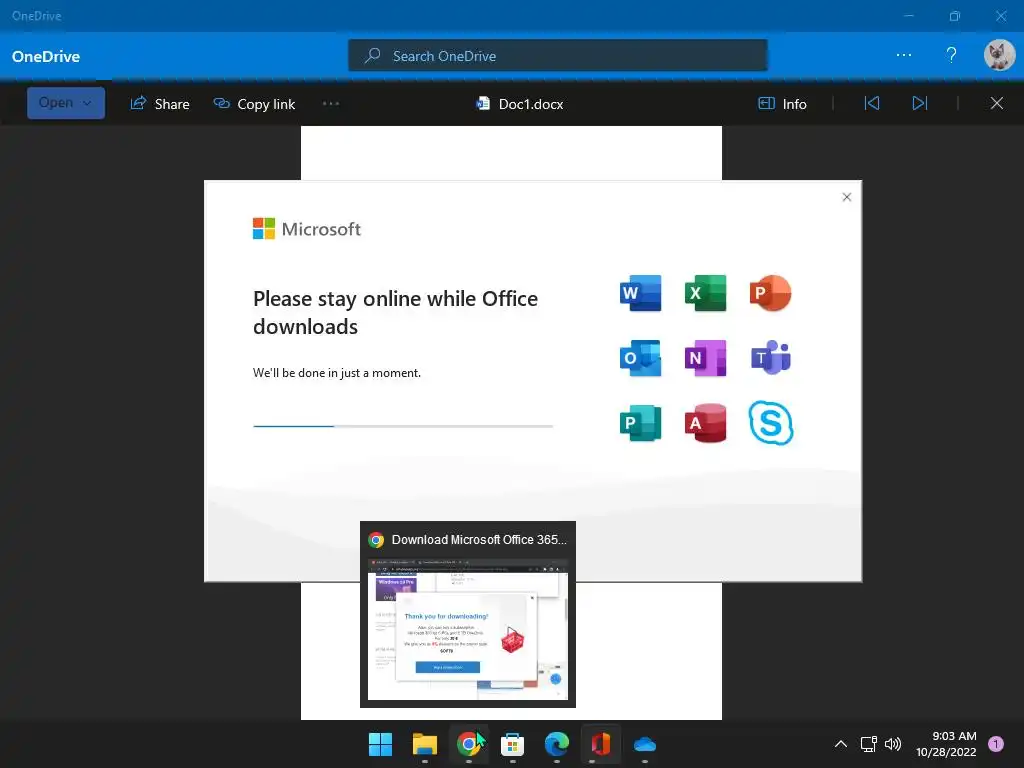The image size is (1024, 768).
Task: Open the Open button dropdown
Action: (x=66, y=103)
